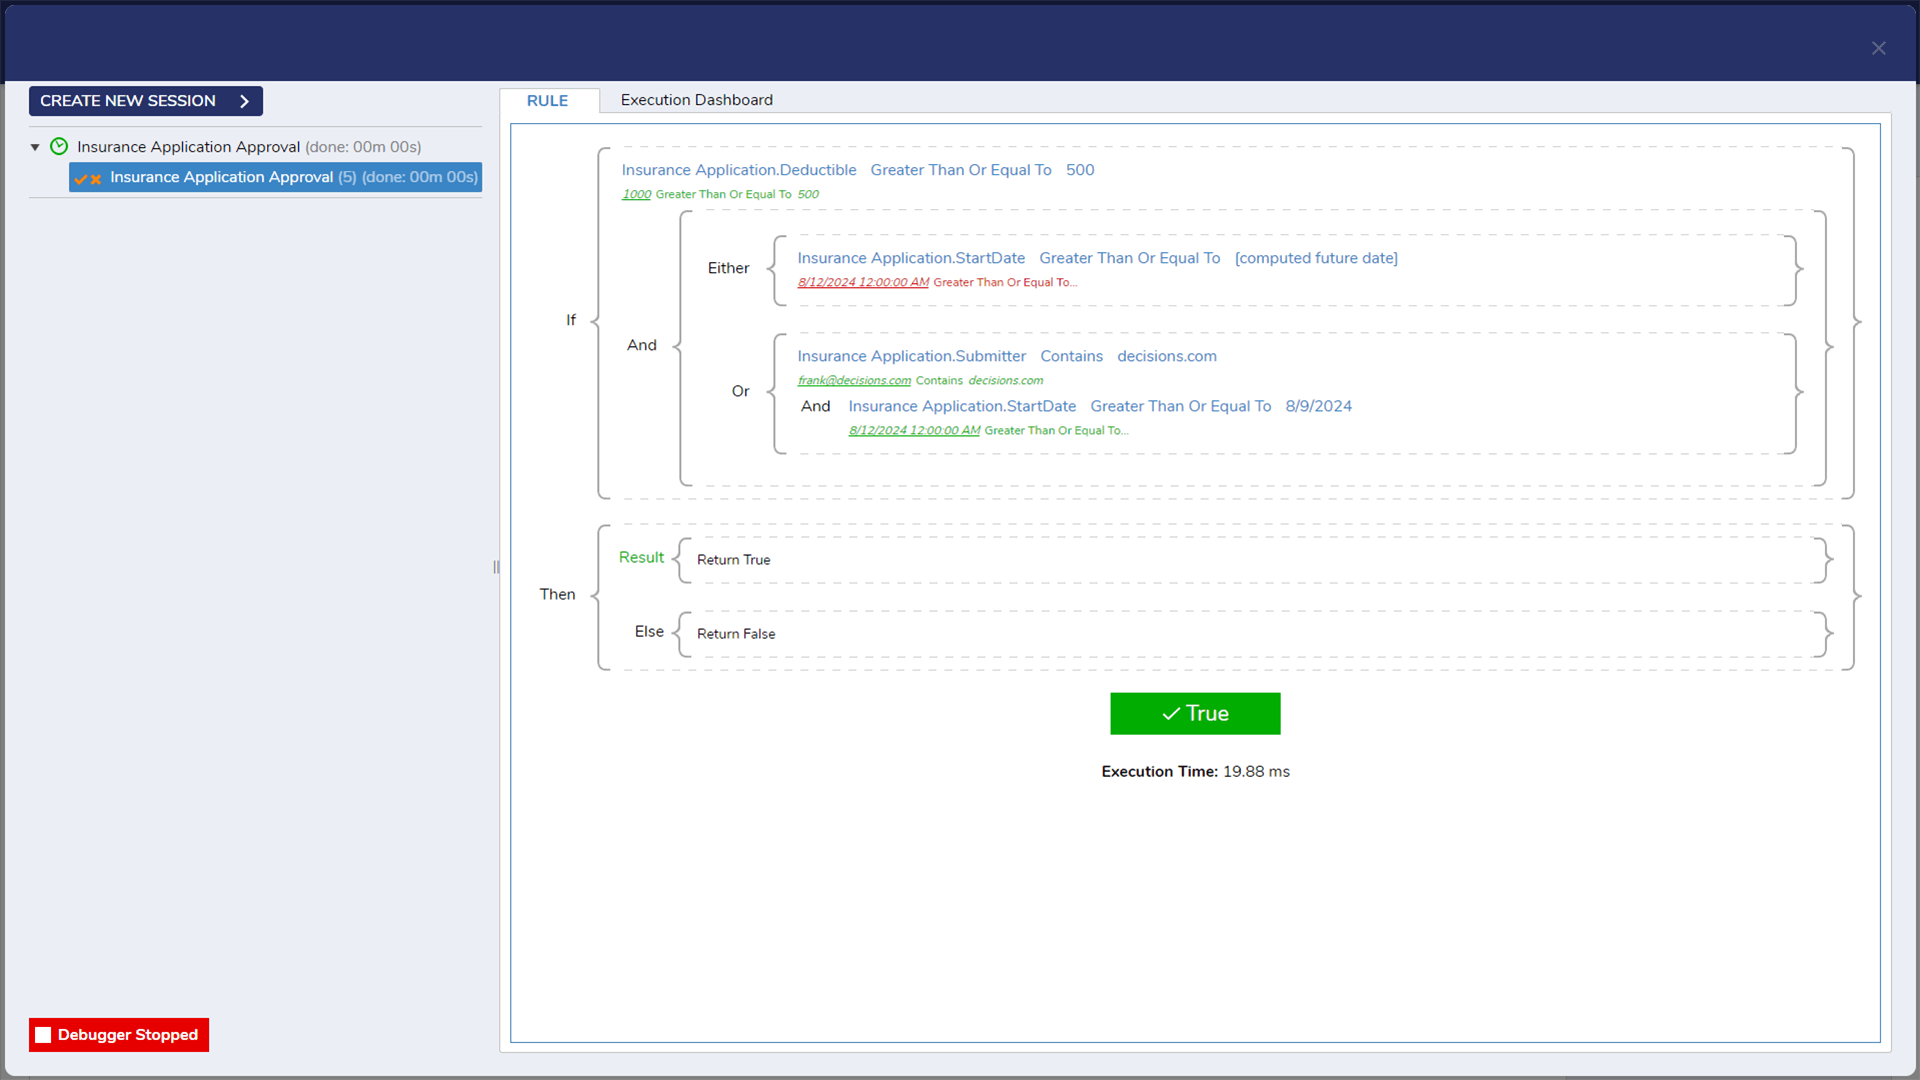
Task: Click the orange check-cross rule icon
Action: pyautogui.click(x=88, y=179)
